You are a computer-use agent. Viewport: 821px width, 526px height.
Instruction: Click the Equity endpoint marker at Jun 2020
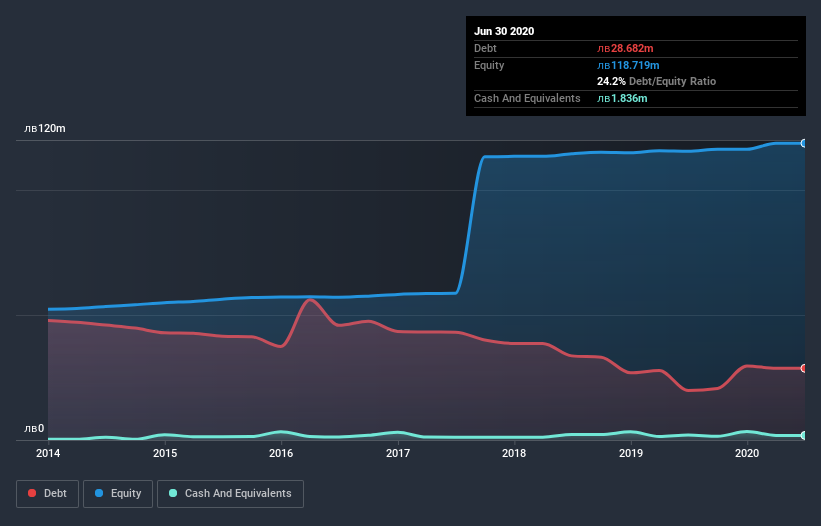tap(804, 143)
